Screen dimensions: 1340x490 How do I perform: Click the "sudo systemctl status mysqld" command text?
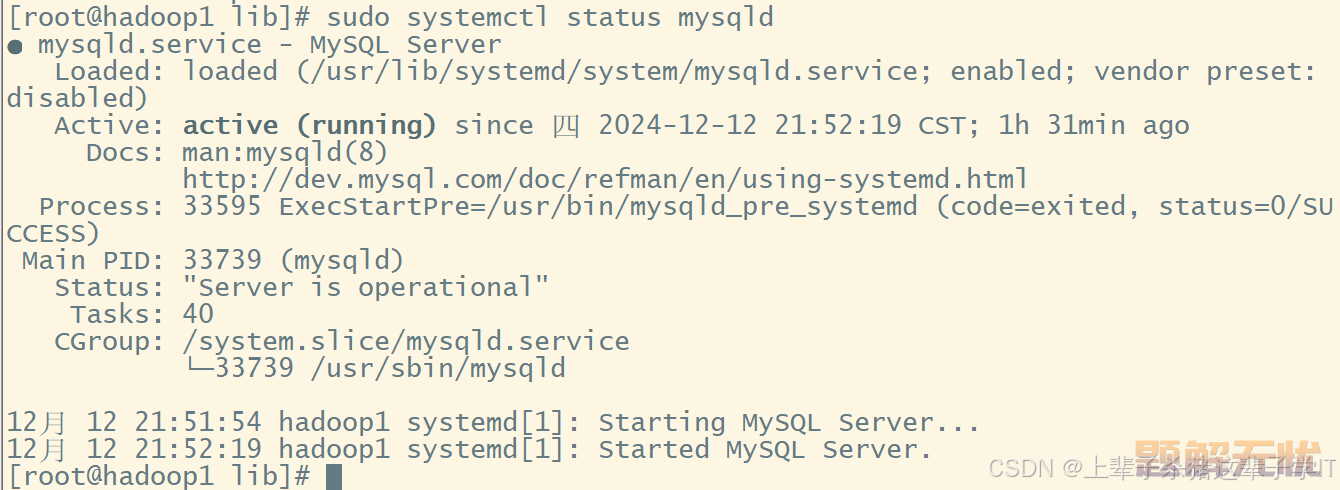coord(550,18)
